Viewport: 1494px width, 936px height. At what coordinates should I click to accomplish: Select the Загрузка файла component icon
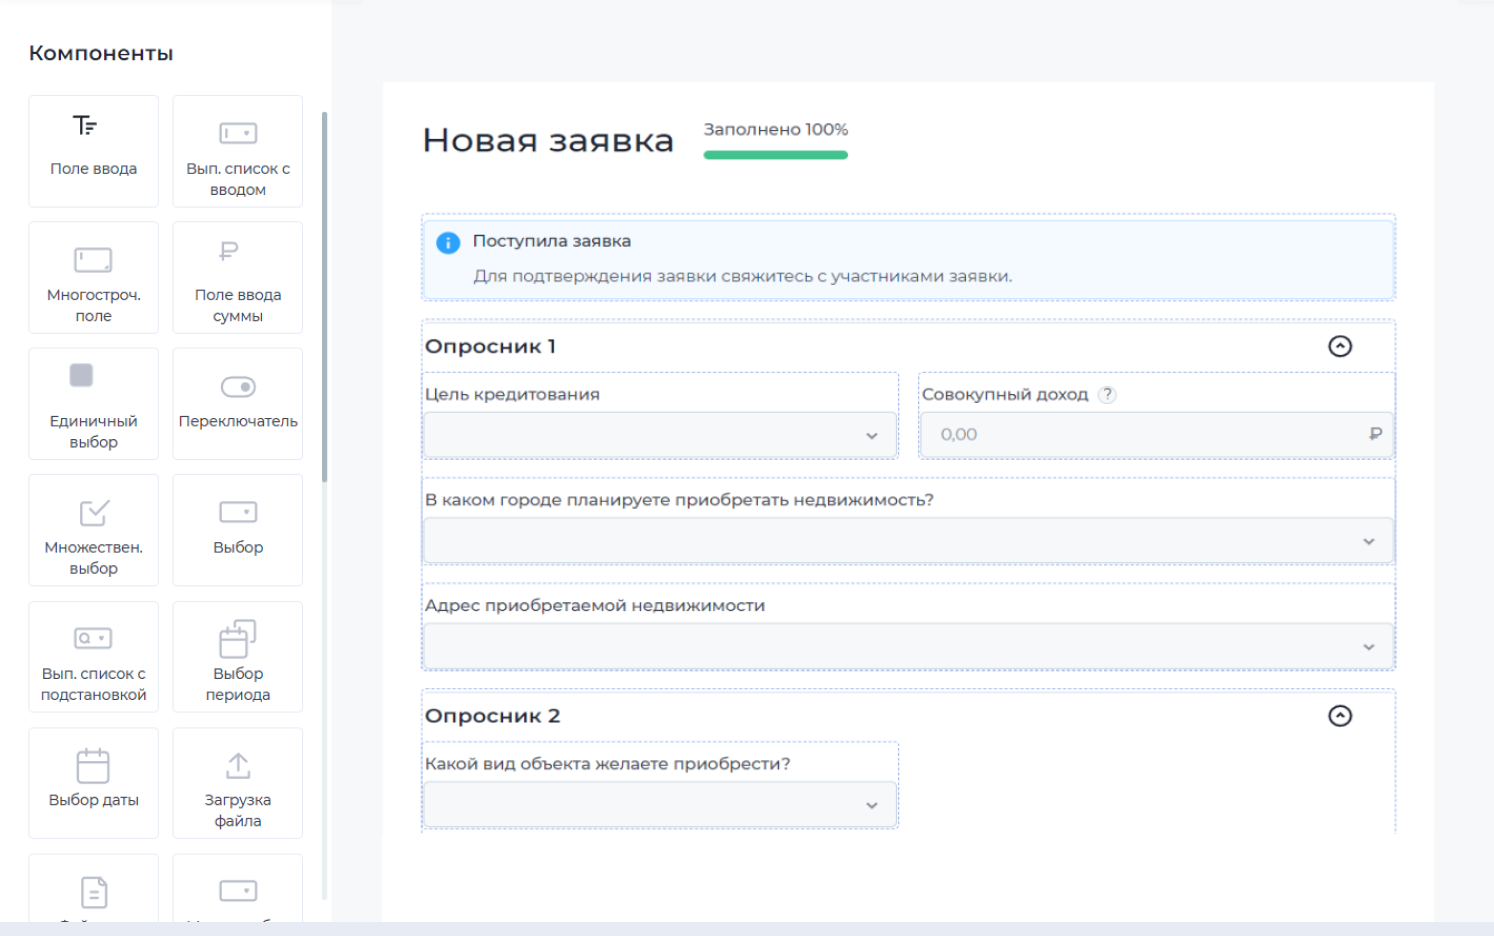(237, 766)
